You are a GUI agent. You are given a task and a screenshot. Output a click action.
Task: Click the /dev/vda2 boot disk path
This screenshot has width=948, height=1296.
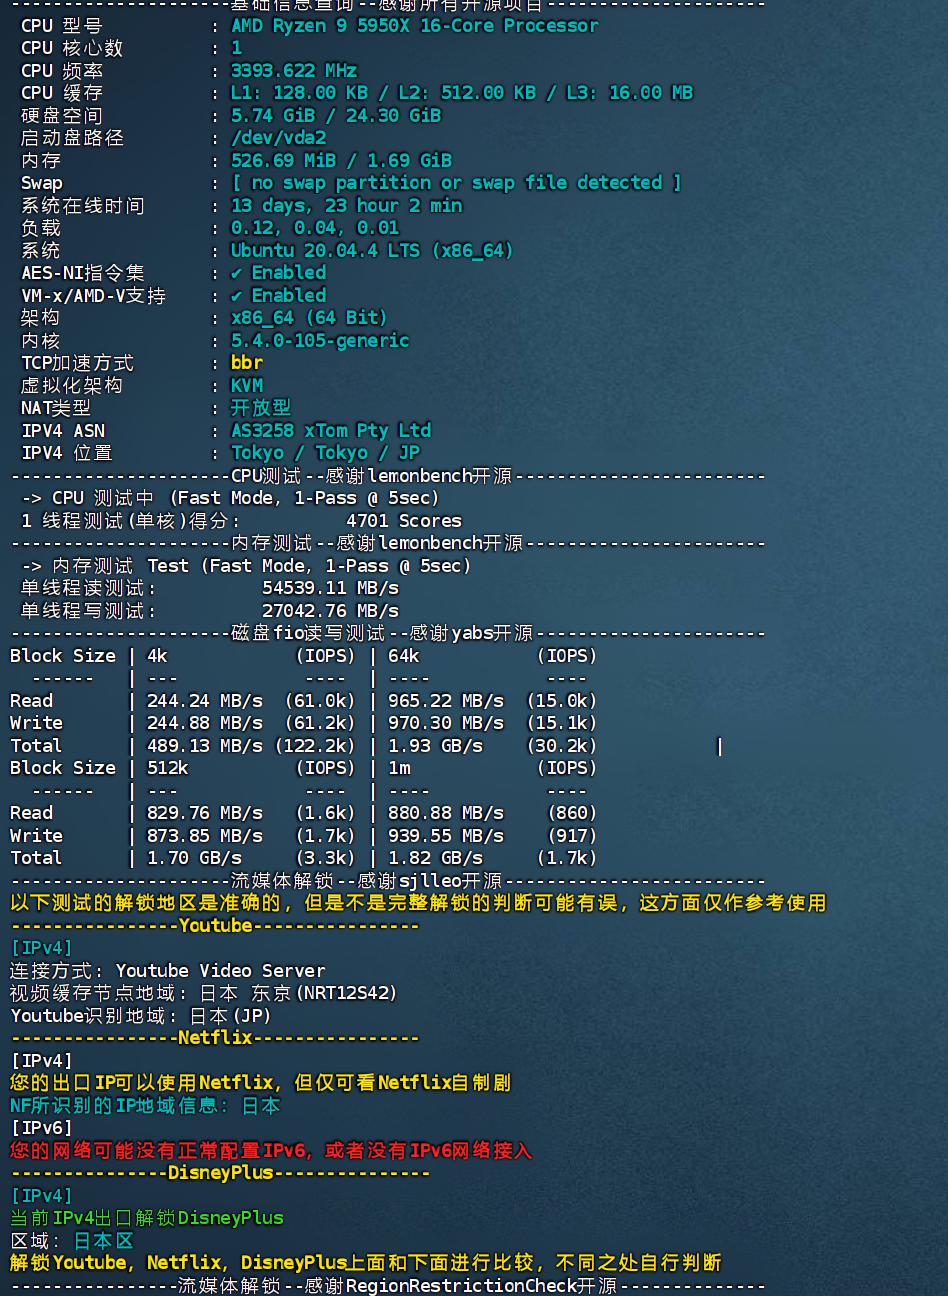(278, 138)
